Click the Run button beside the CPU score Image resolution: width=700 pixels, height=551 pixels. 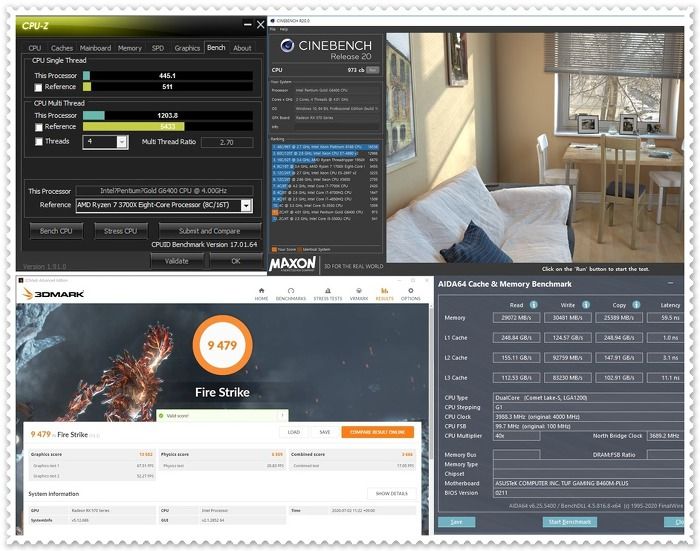click(x=372, y=70)
